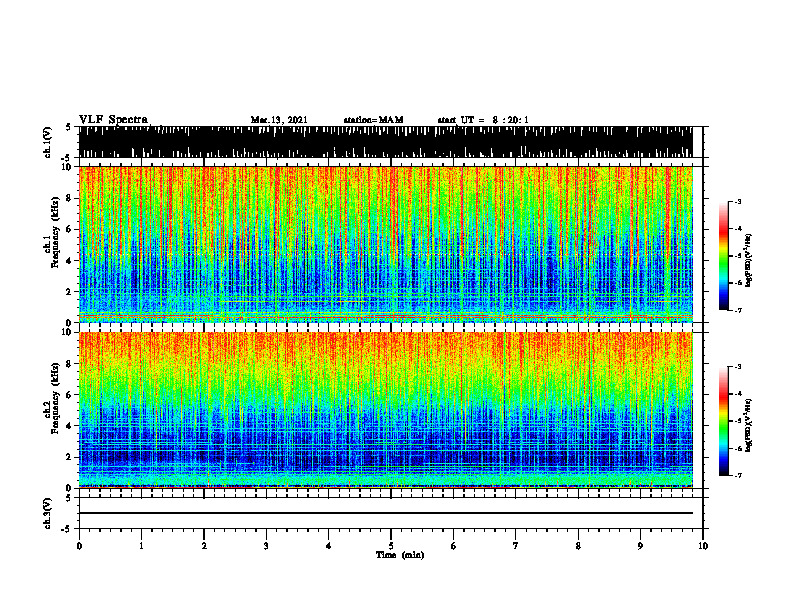
Task: Click the "5" tick on the ch.1(V) axis
Action: (x=69, y=128)
